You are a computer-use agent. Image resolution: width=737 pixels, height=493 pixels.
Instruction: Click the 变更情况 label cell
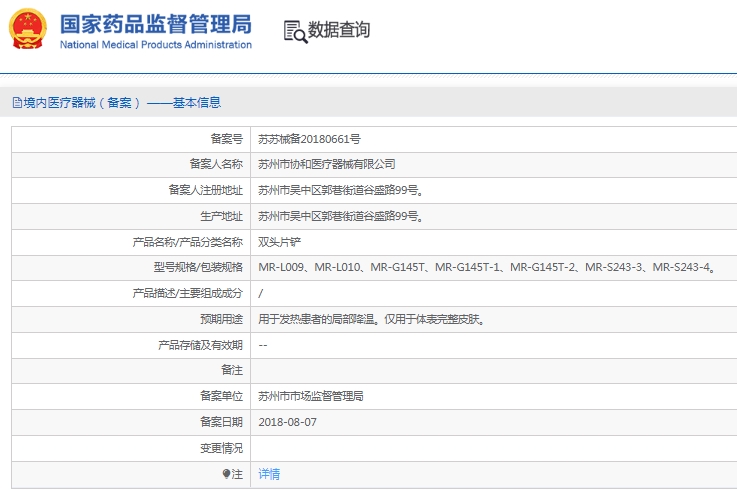131,448
